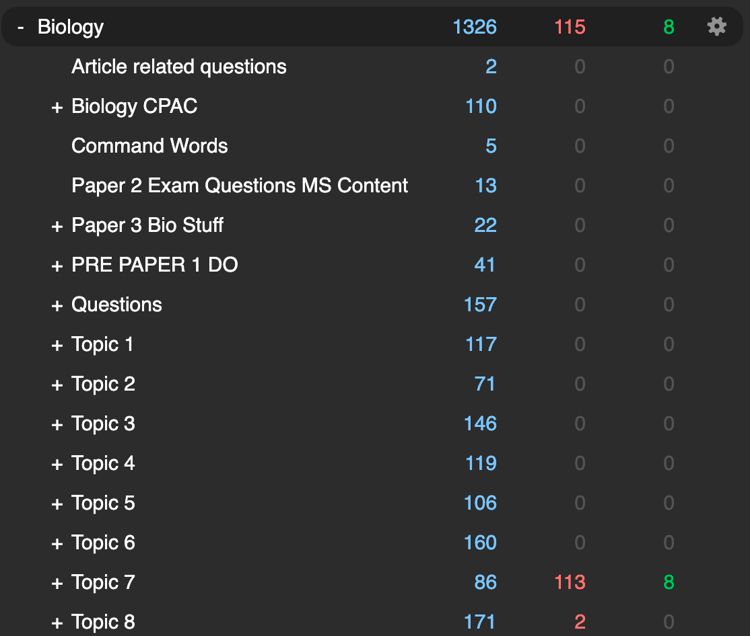The width and height of the screenshot is (750, 636).
Task: Select the Topic 3 deck name
Action: click(103, 424)
